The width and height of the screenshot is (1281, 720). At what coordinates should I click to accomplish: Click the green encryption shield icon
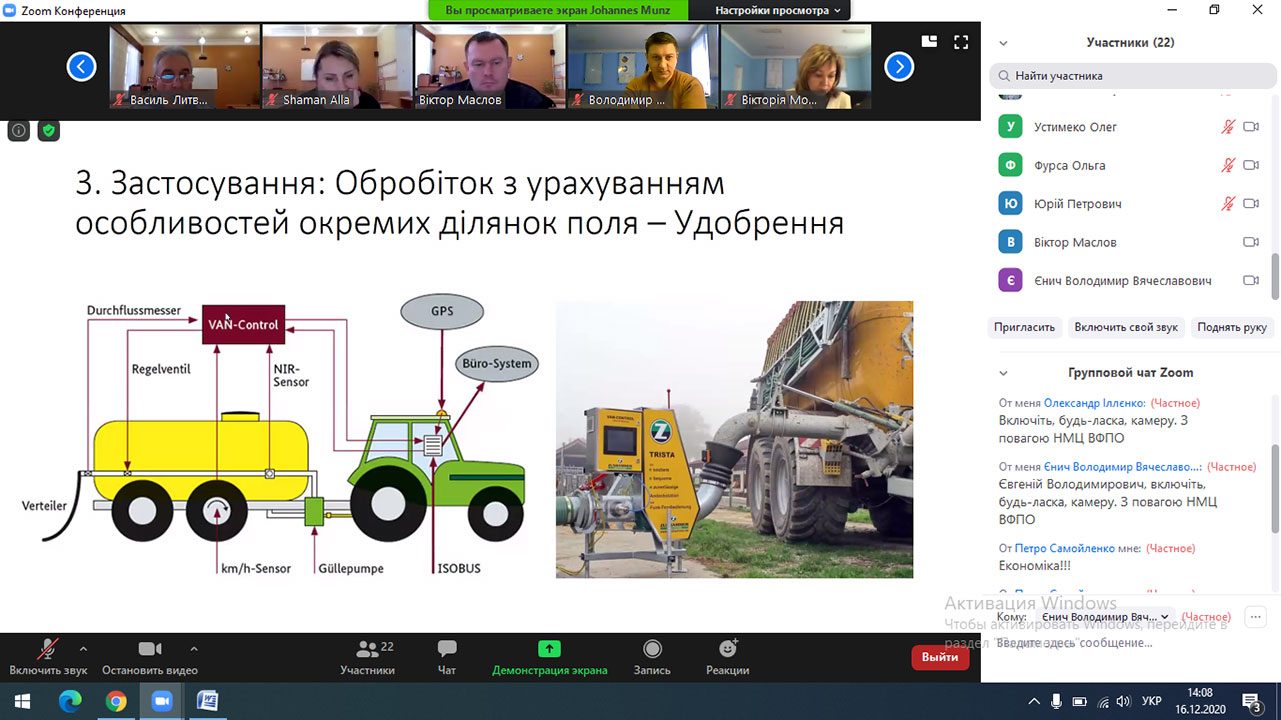pos(48,130)
